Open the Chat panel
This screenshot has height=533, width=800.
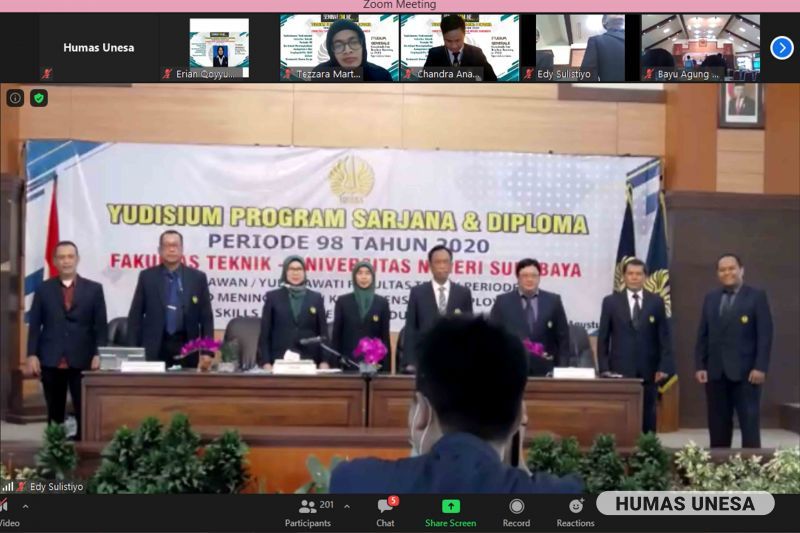point(385,513)
